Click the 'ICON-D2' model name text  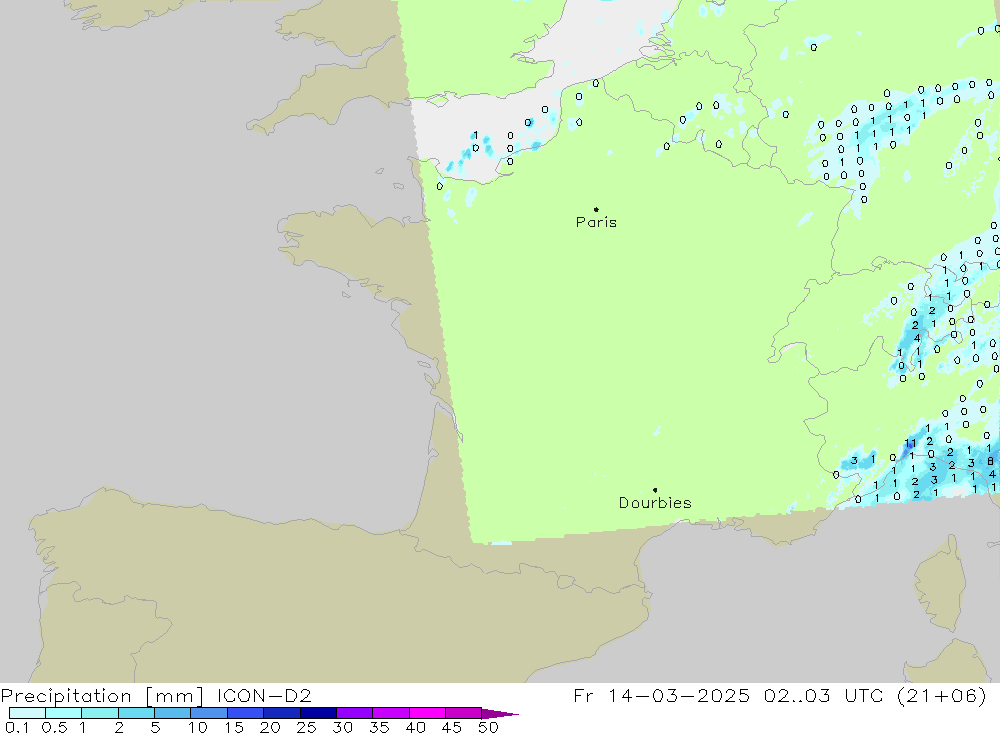(264, 695)
